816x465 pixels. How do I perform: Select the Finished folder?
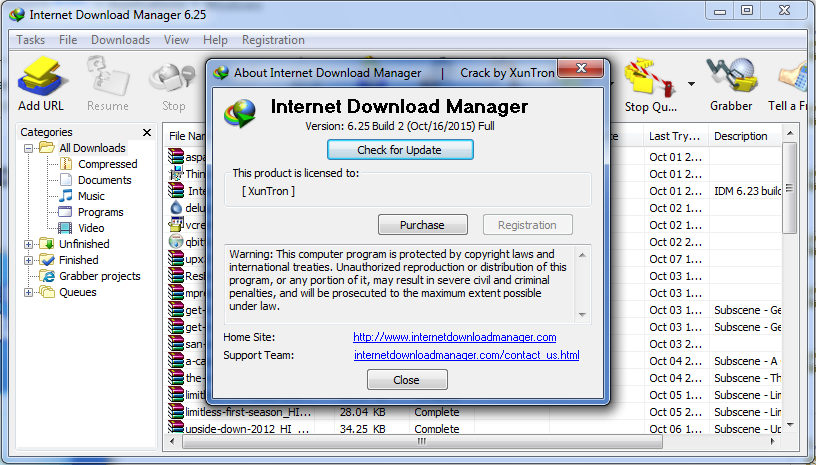tap(78, 260)
